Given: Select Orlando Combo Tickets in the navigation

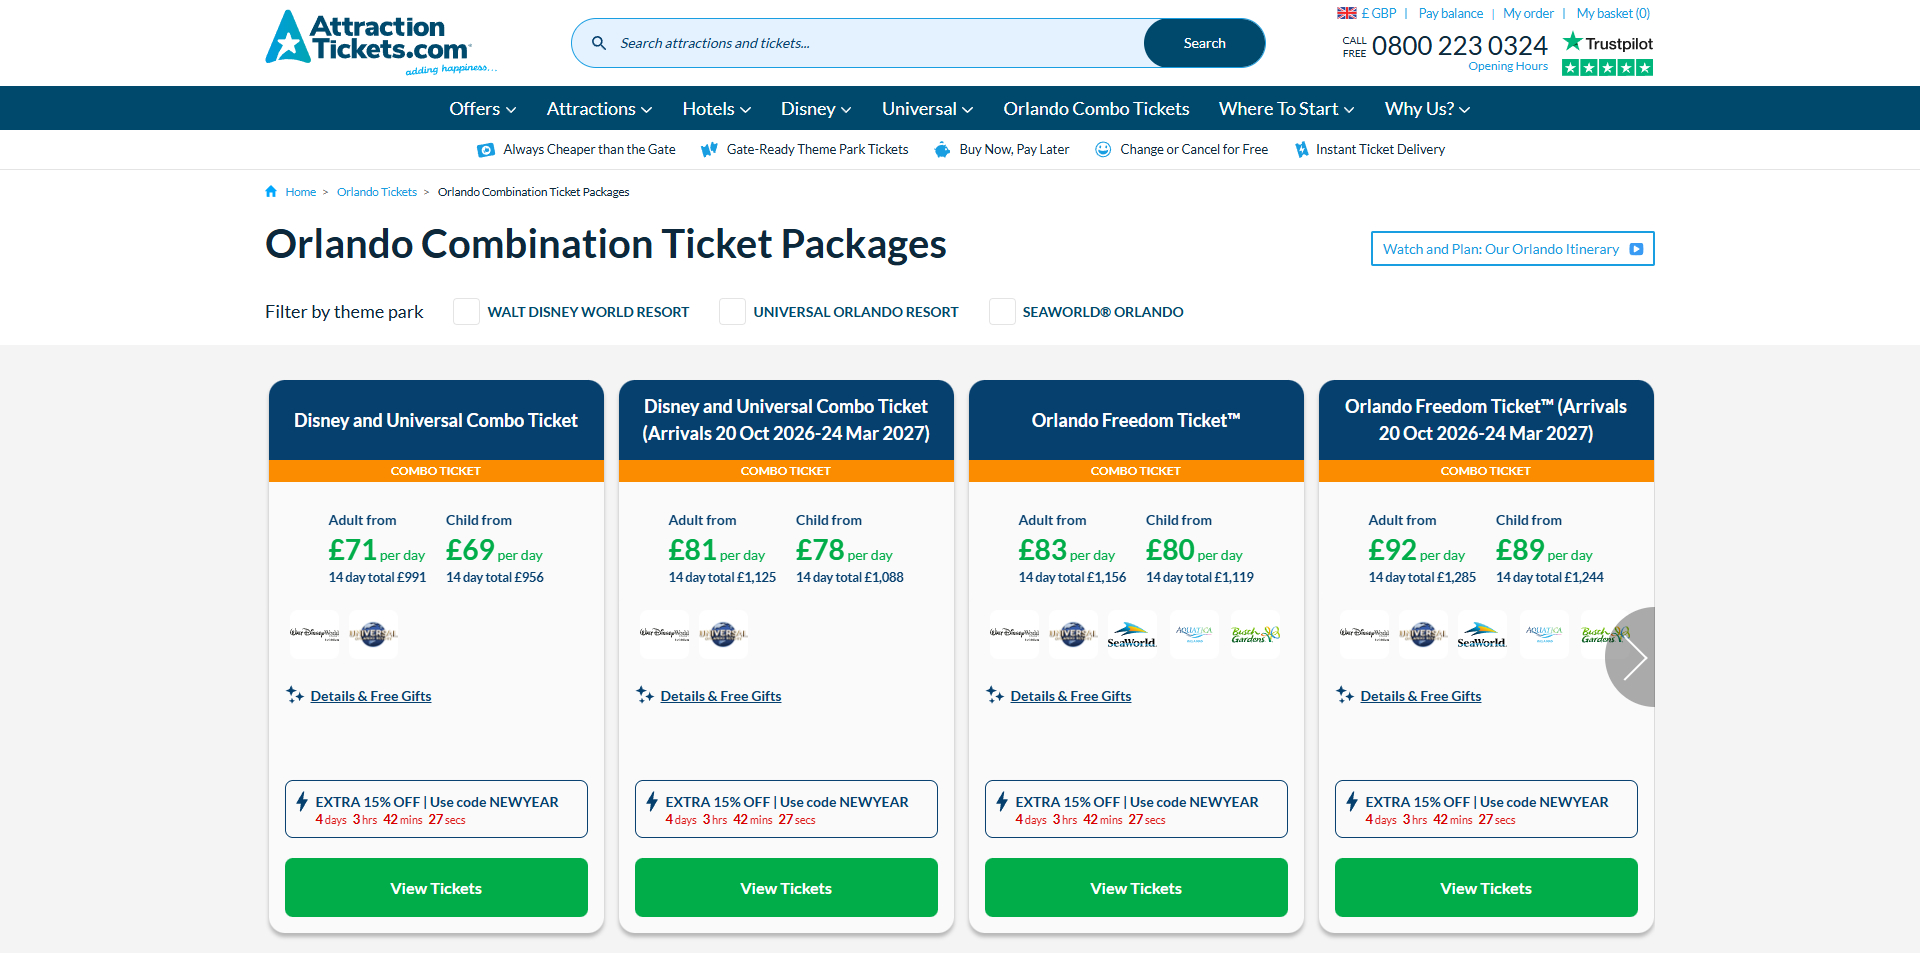Looking at the screenshot, I should pyautogui.click(x=1096, y=108).
